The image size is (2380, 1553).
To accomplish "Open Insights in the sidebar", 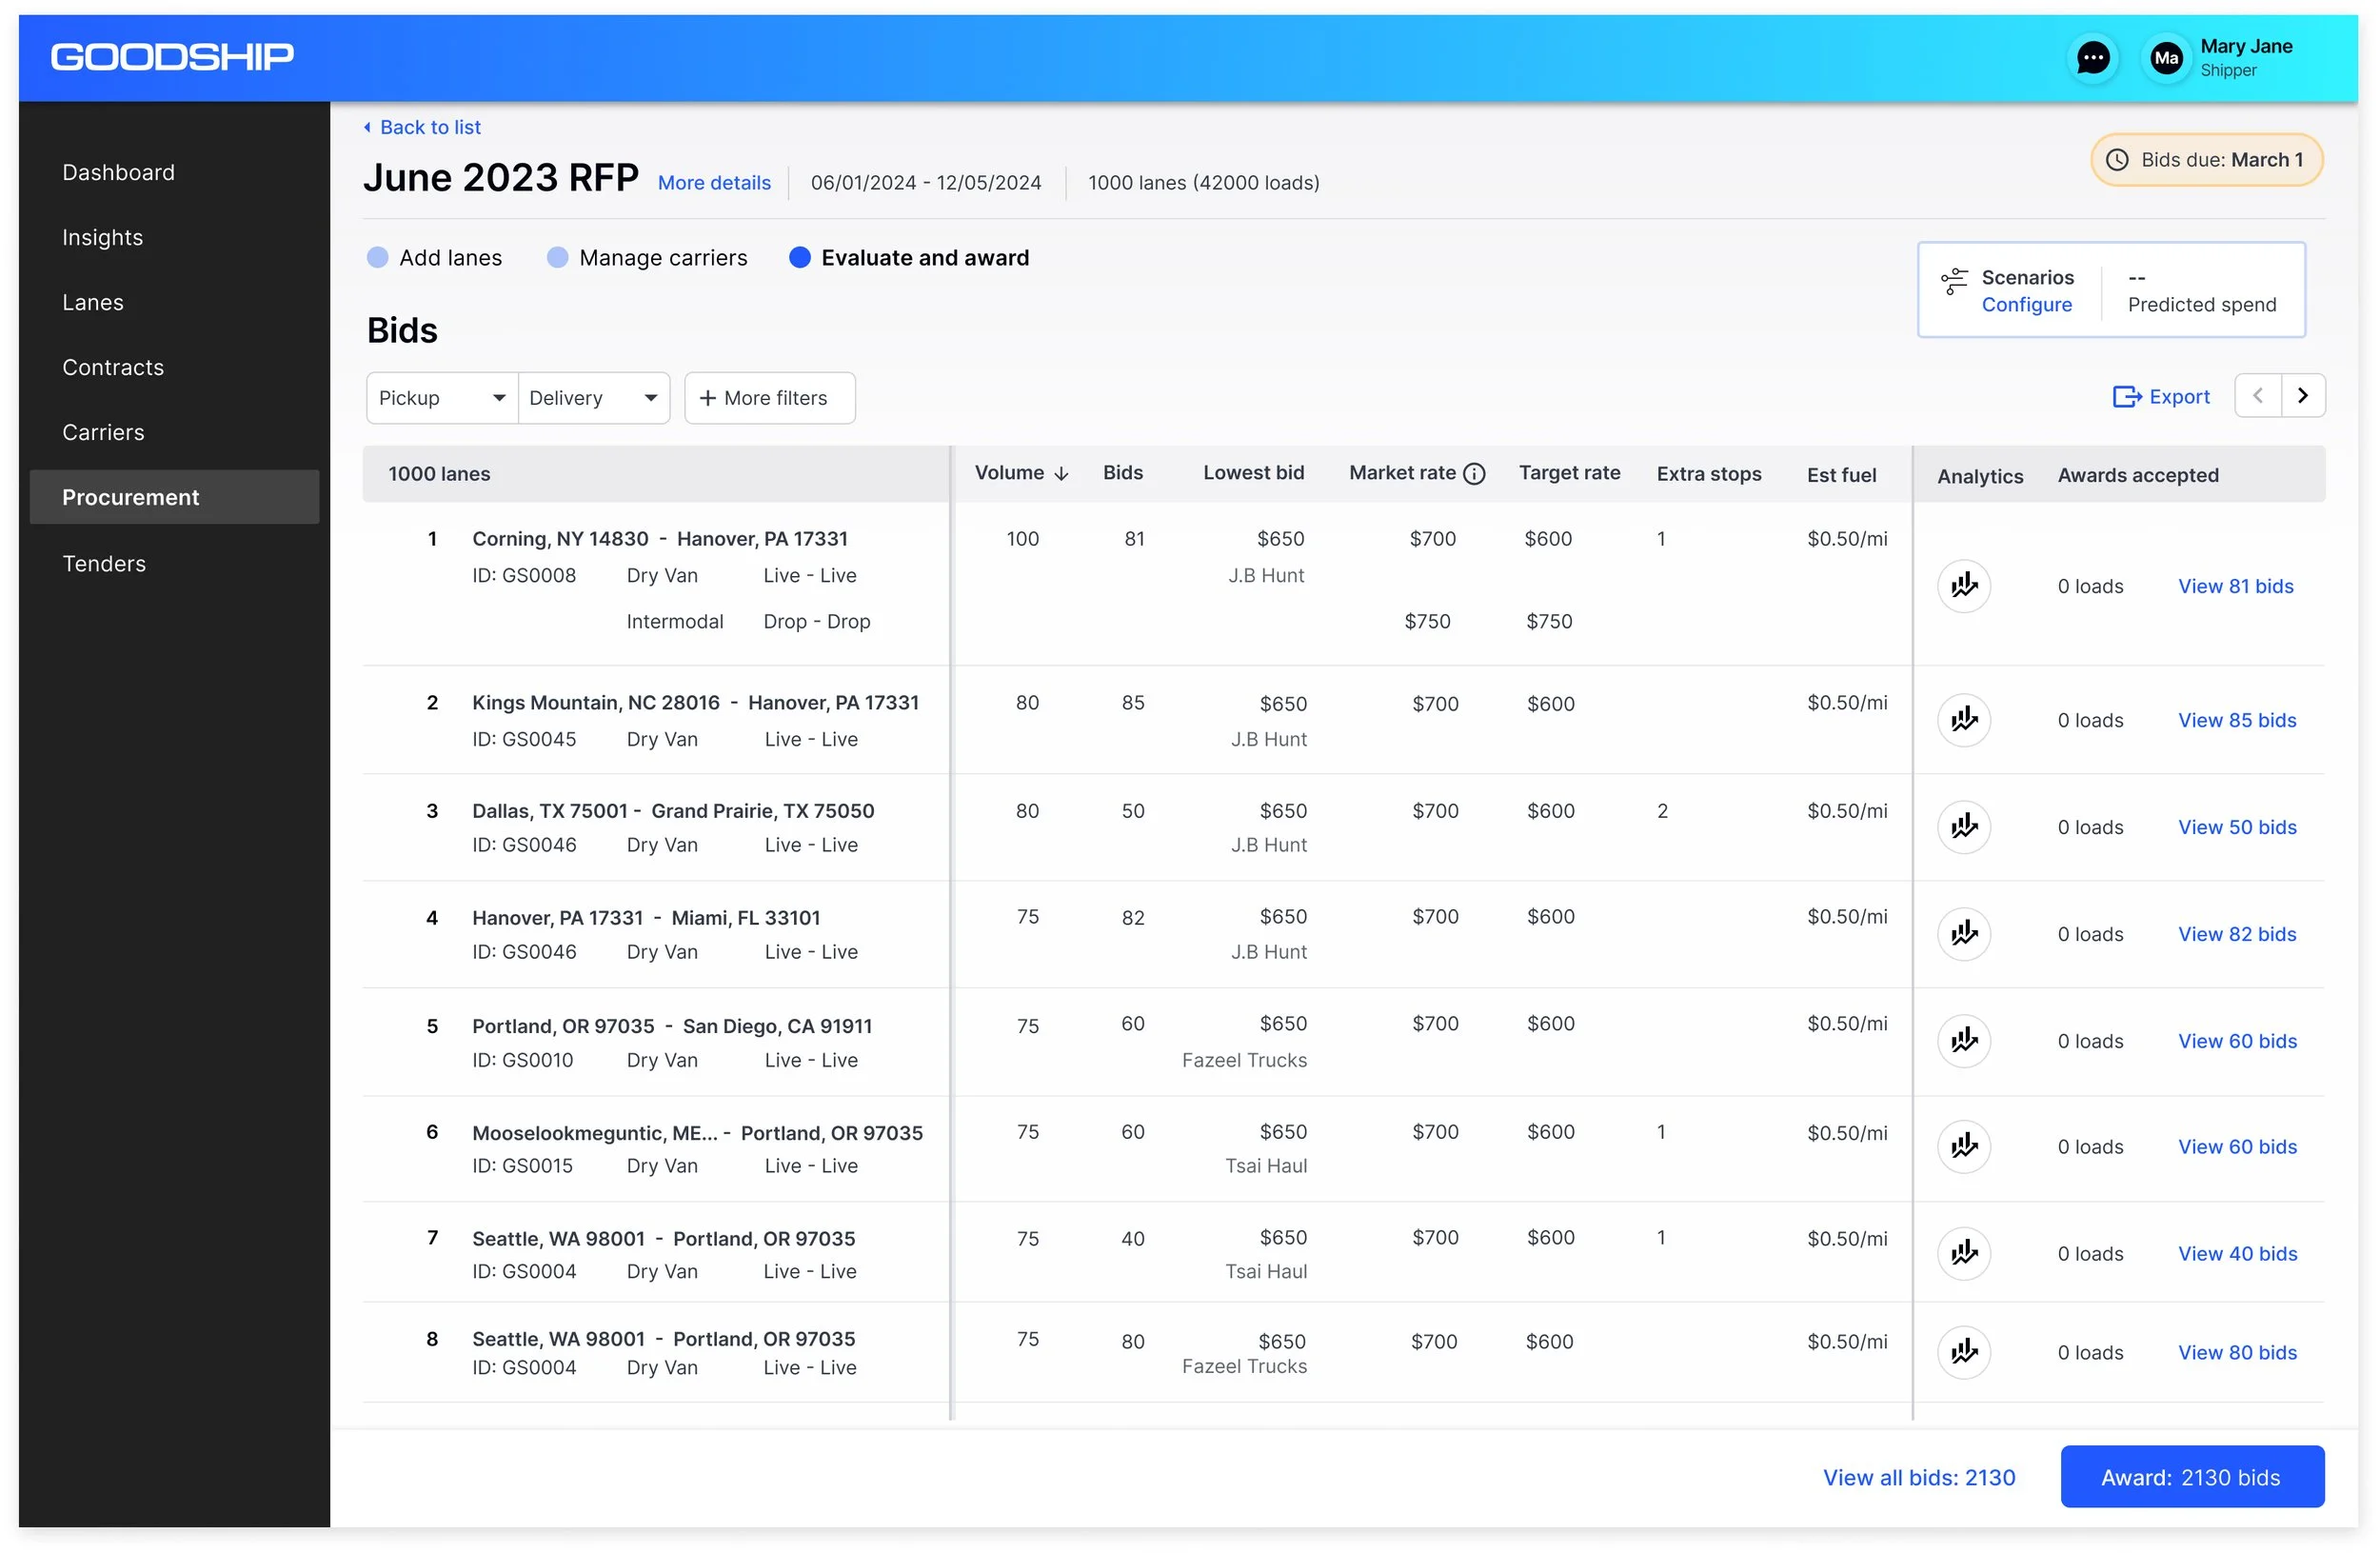I will [102, 238].
